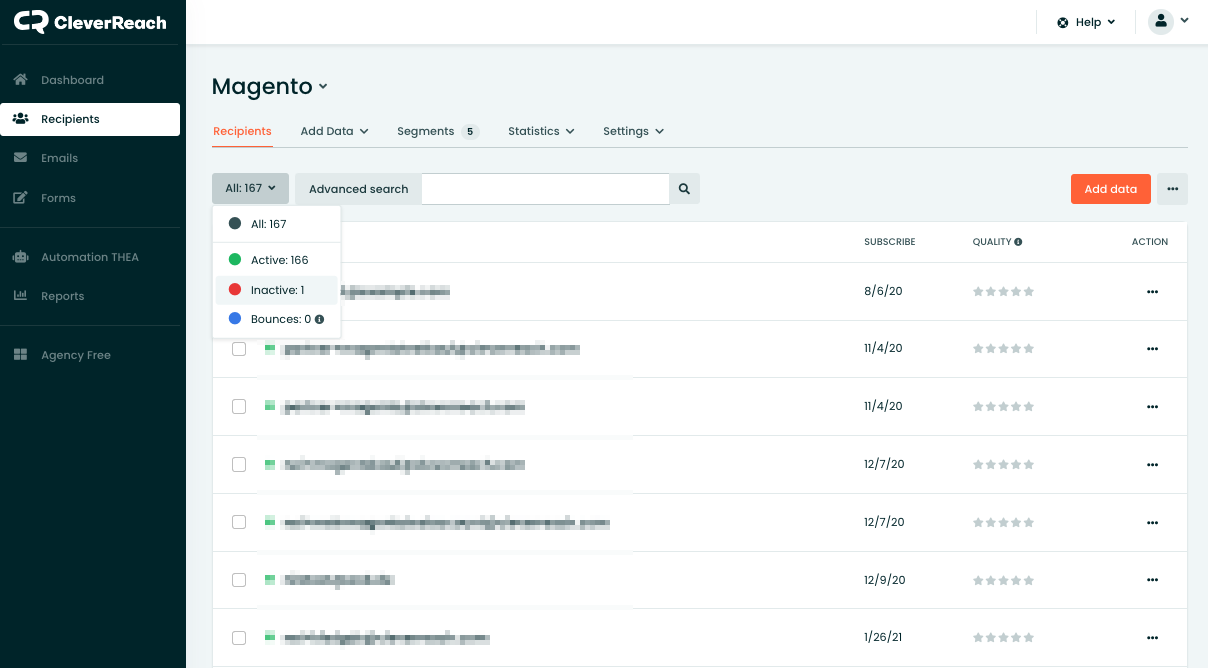Image resolution: width=1208 pixels, height=668 pixels.
Task: Click the Recipients people icon
Action: 20,119
